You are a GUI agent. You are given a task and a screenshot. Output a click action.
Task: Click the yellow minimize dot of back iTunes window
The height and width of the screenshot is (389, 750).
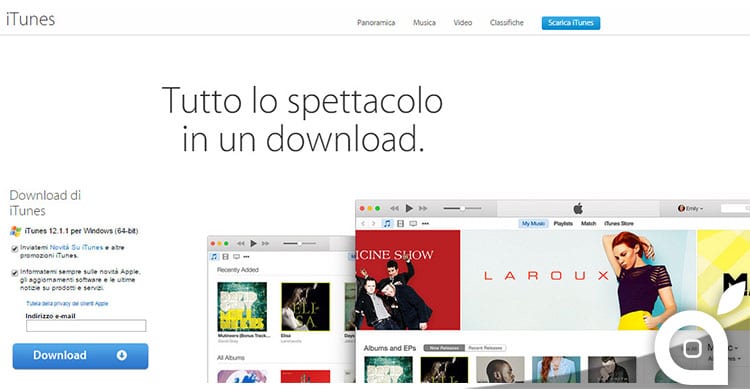click(220, 244)
